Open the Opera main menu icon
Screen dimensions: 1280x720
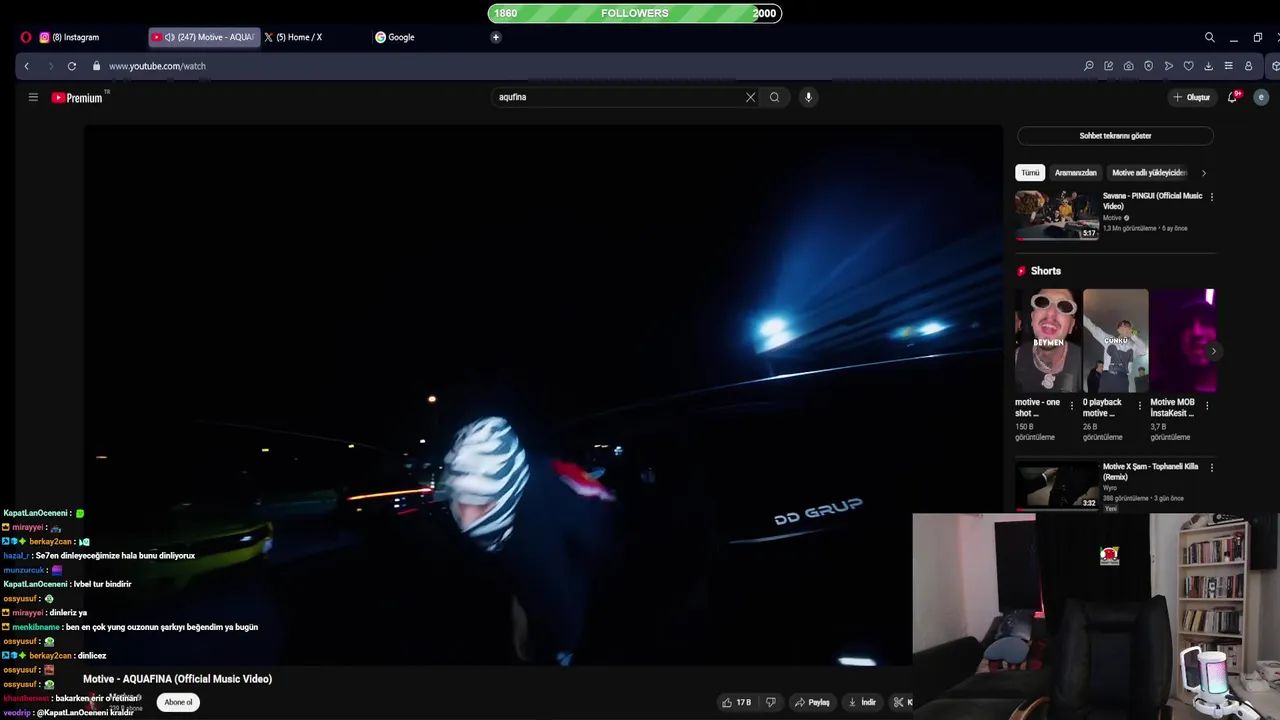26,37
